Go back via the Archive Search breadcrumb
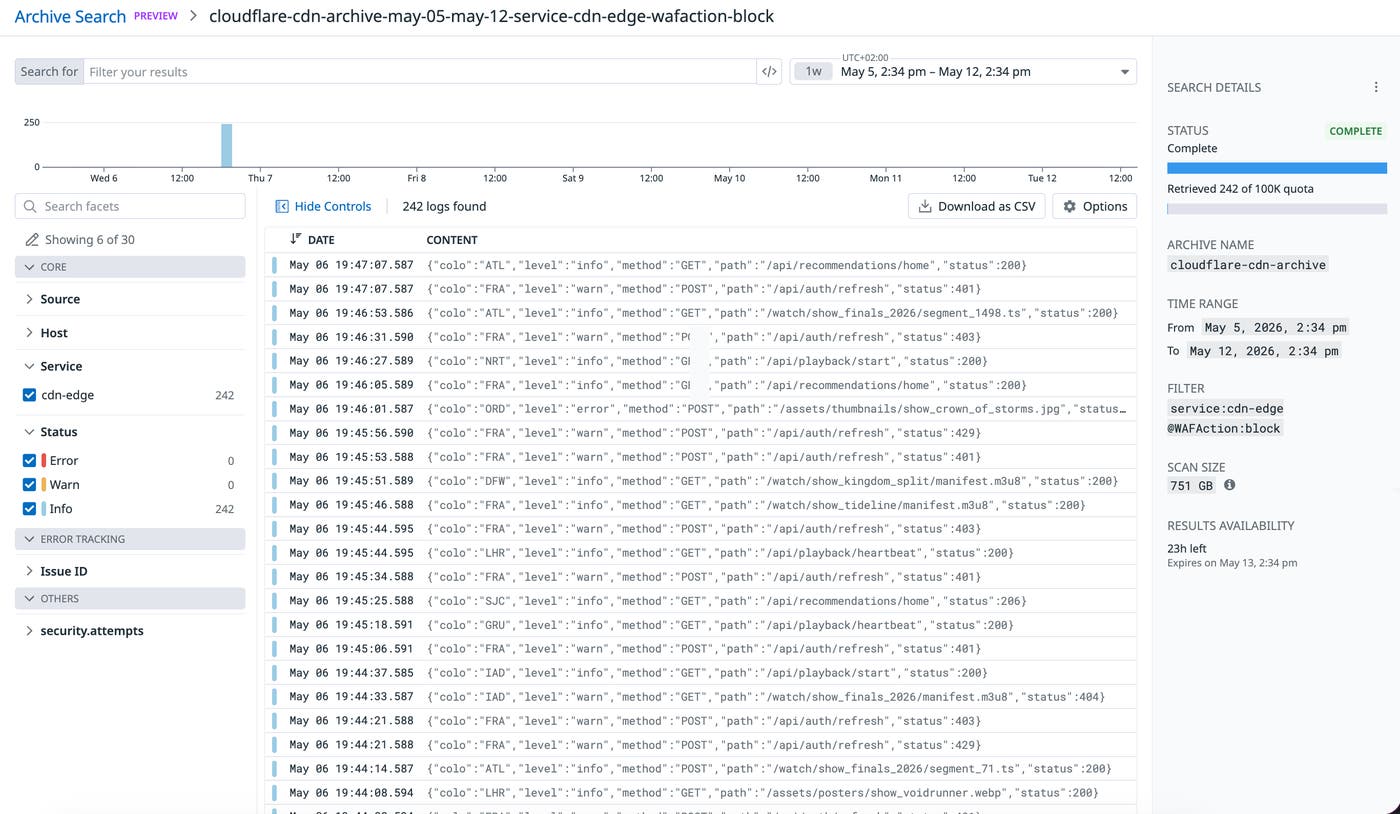Viewport: 1400px width, 814px height. point(70,17)
